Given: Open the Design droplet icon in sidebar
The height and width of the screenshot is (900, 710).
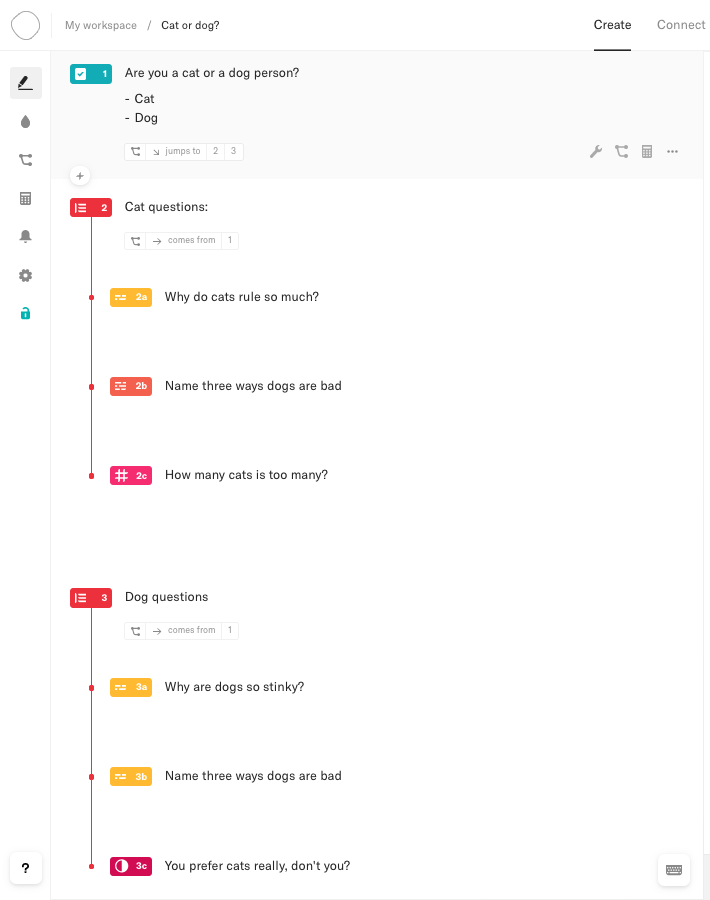Looking at the screenshot, I should click(x=25, y=122).
